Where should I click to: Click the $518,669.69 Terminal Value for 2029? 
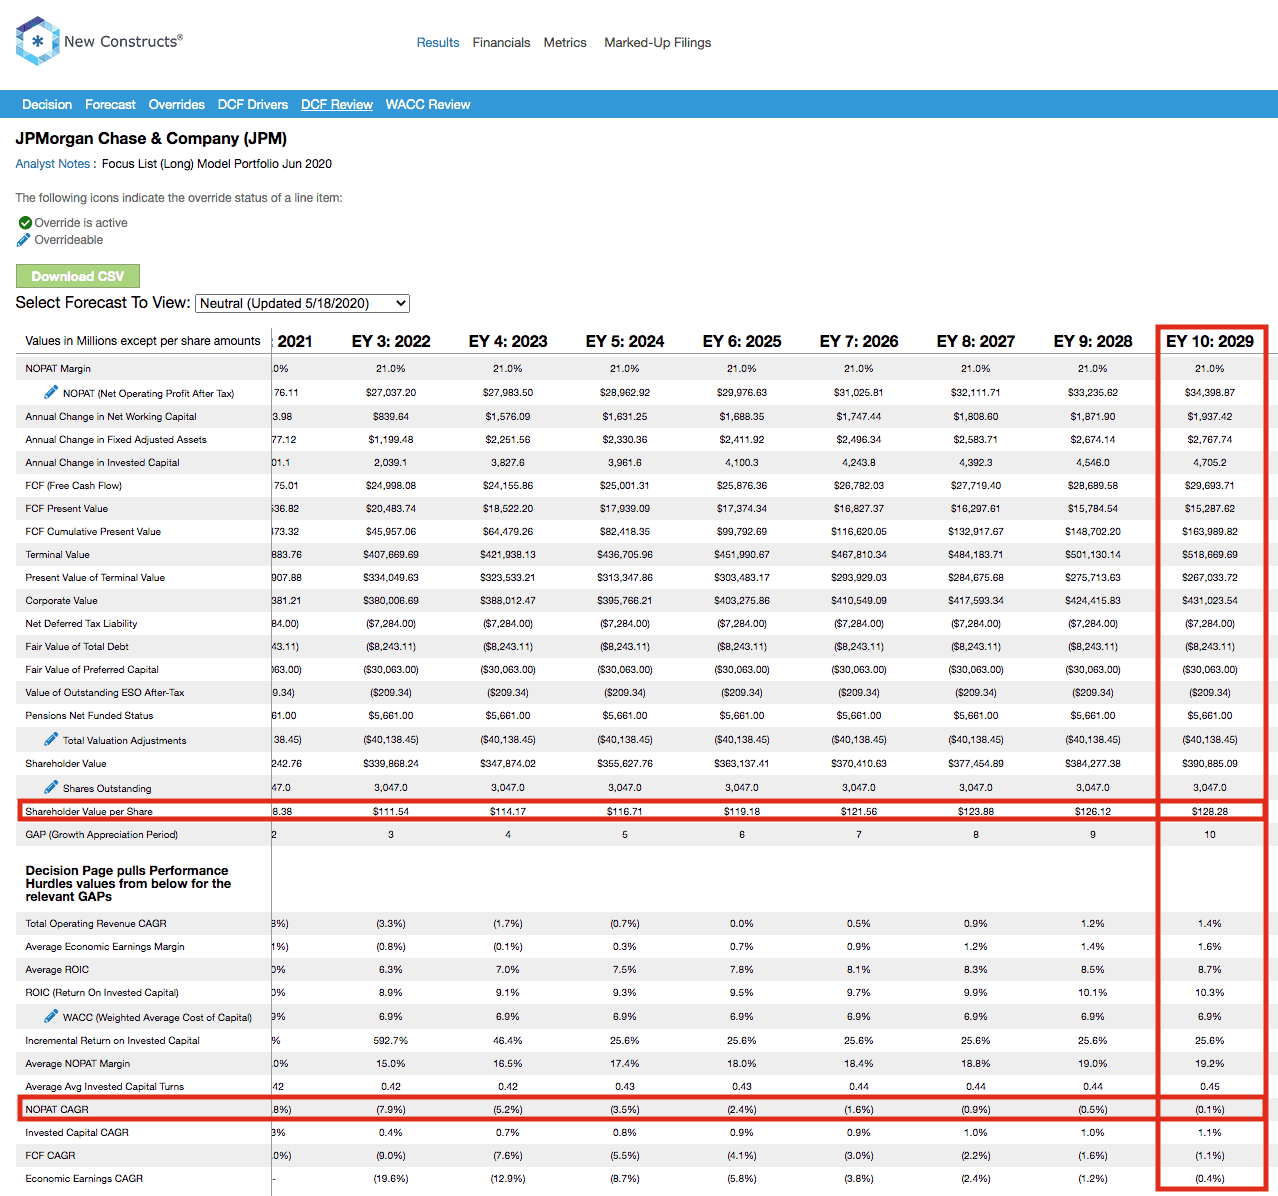tap(1210, 554)
